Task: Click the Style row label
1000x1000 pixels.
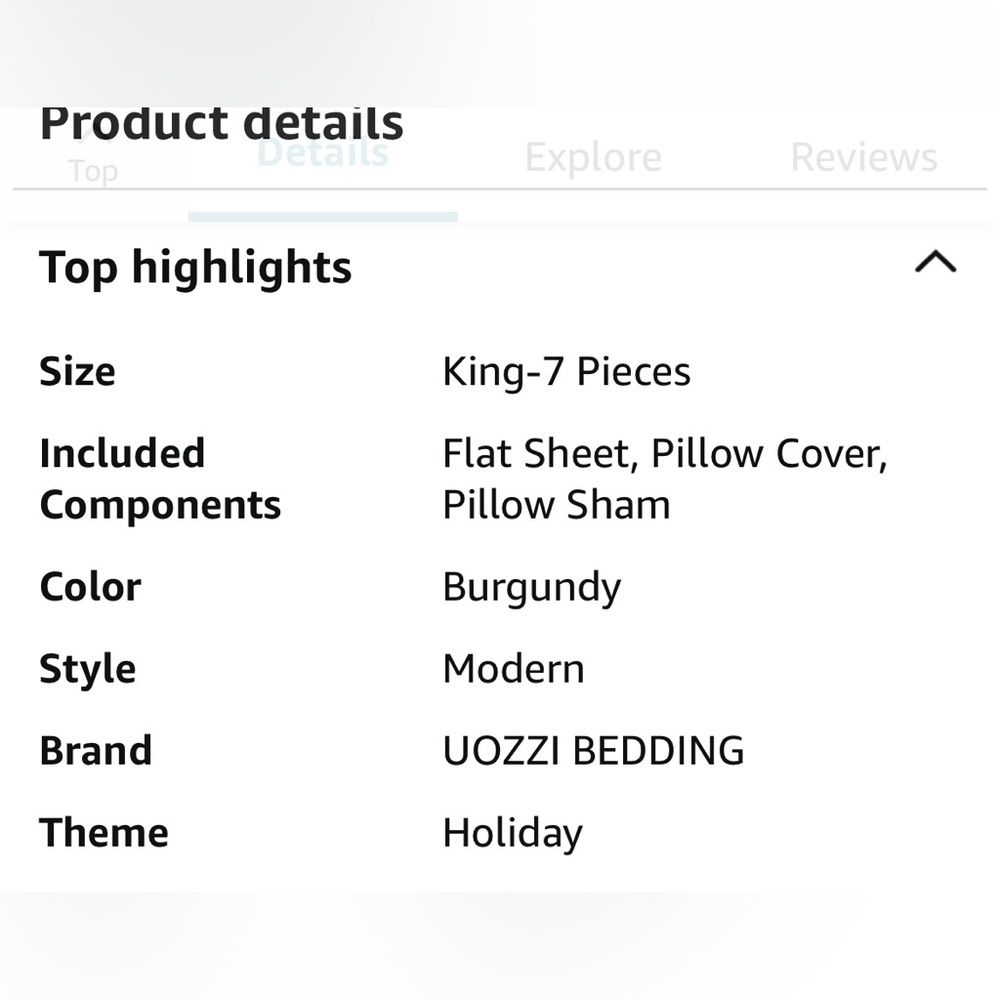Action: coord(87,668)
